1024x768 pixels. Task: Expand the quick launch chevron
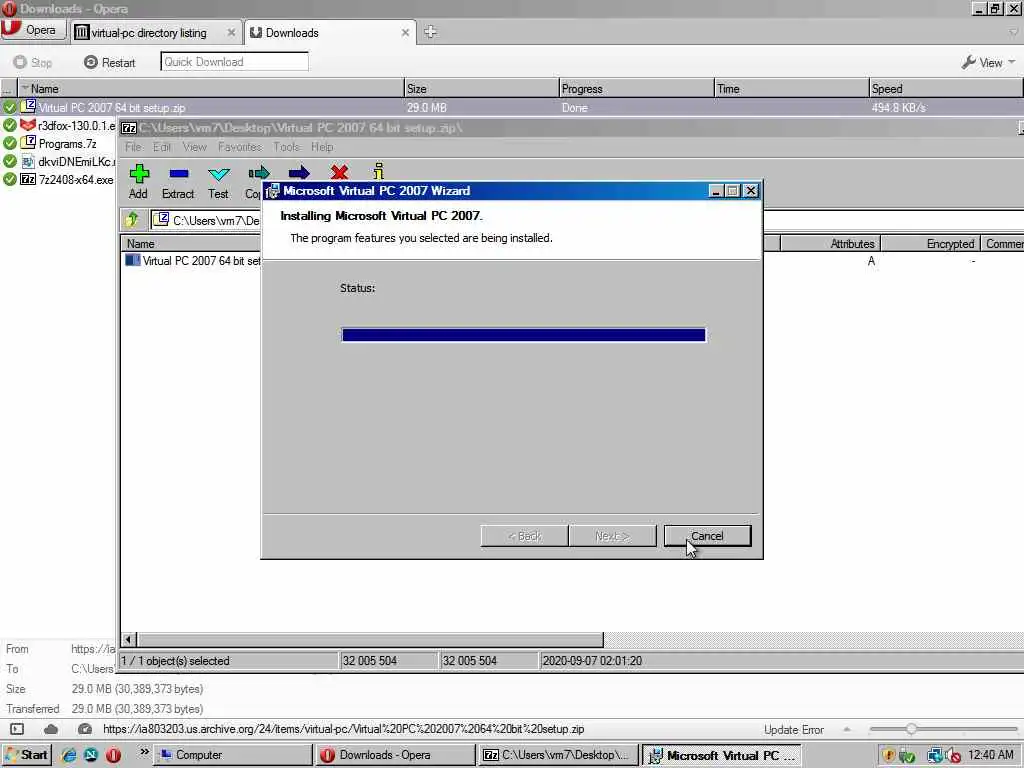click(144, 752)
